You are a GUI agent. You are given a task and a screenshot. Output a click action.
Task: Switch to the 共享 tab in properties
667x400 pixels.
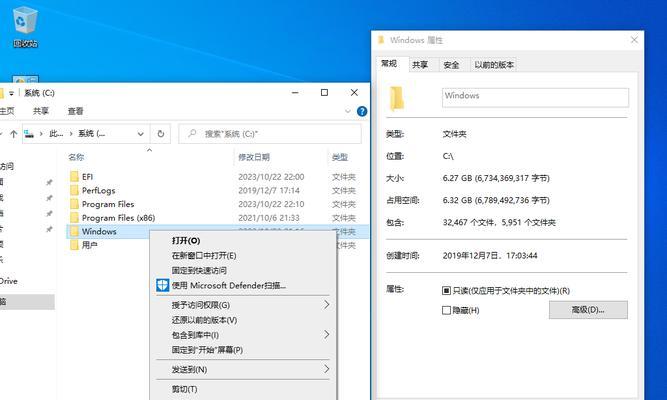[x=420, y=65]
